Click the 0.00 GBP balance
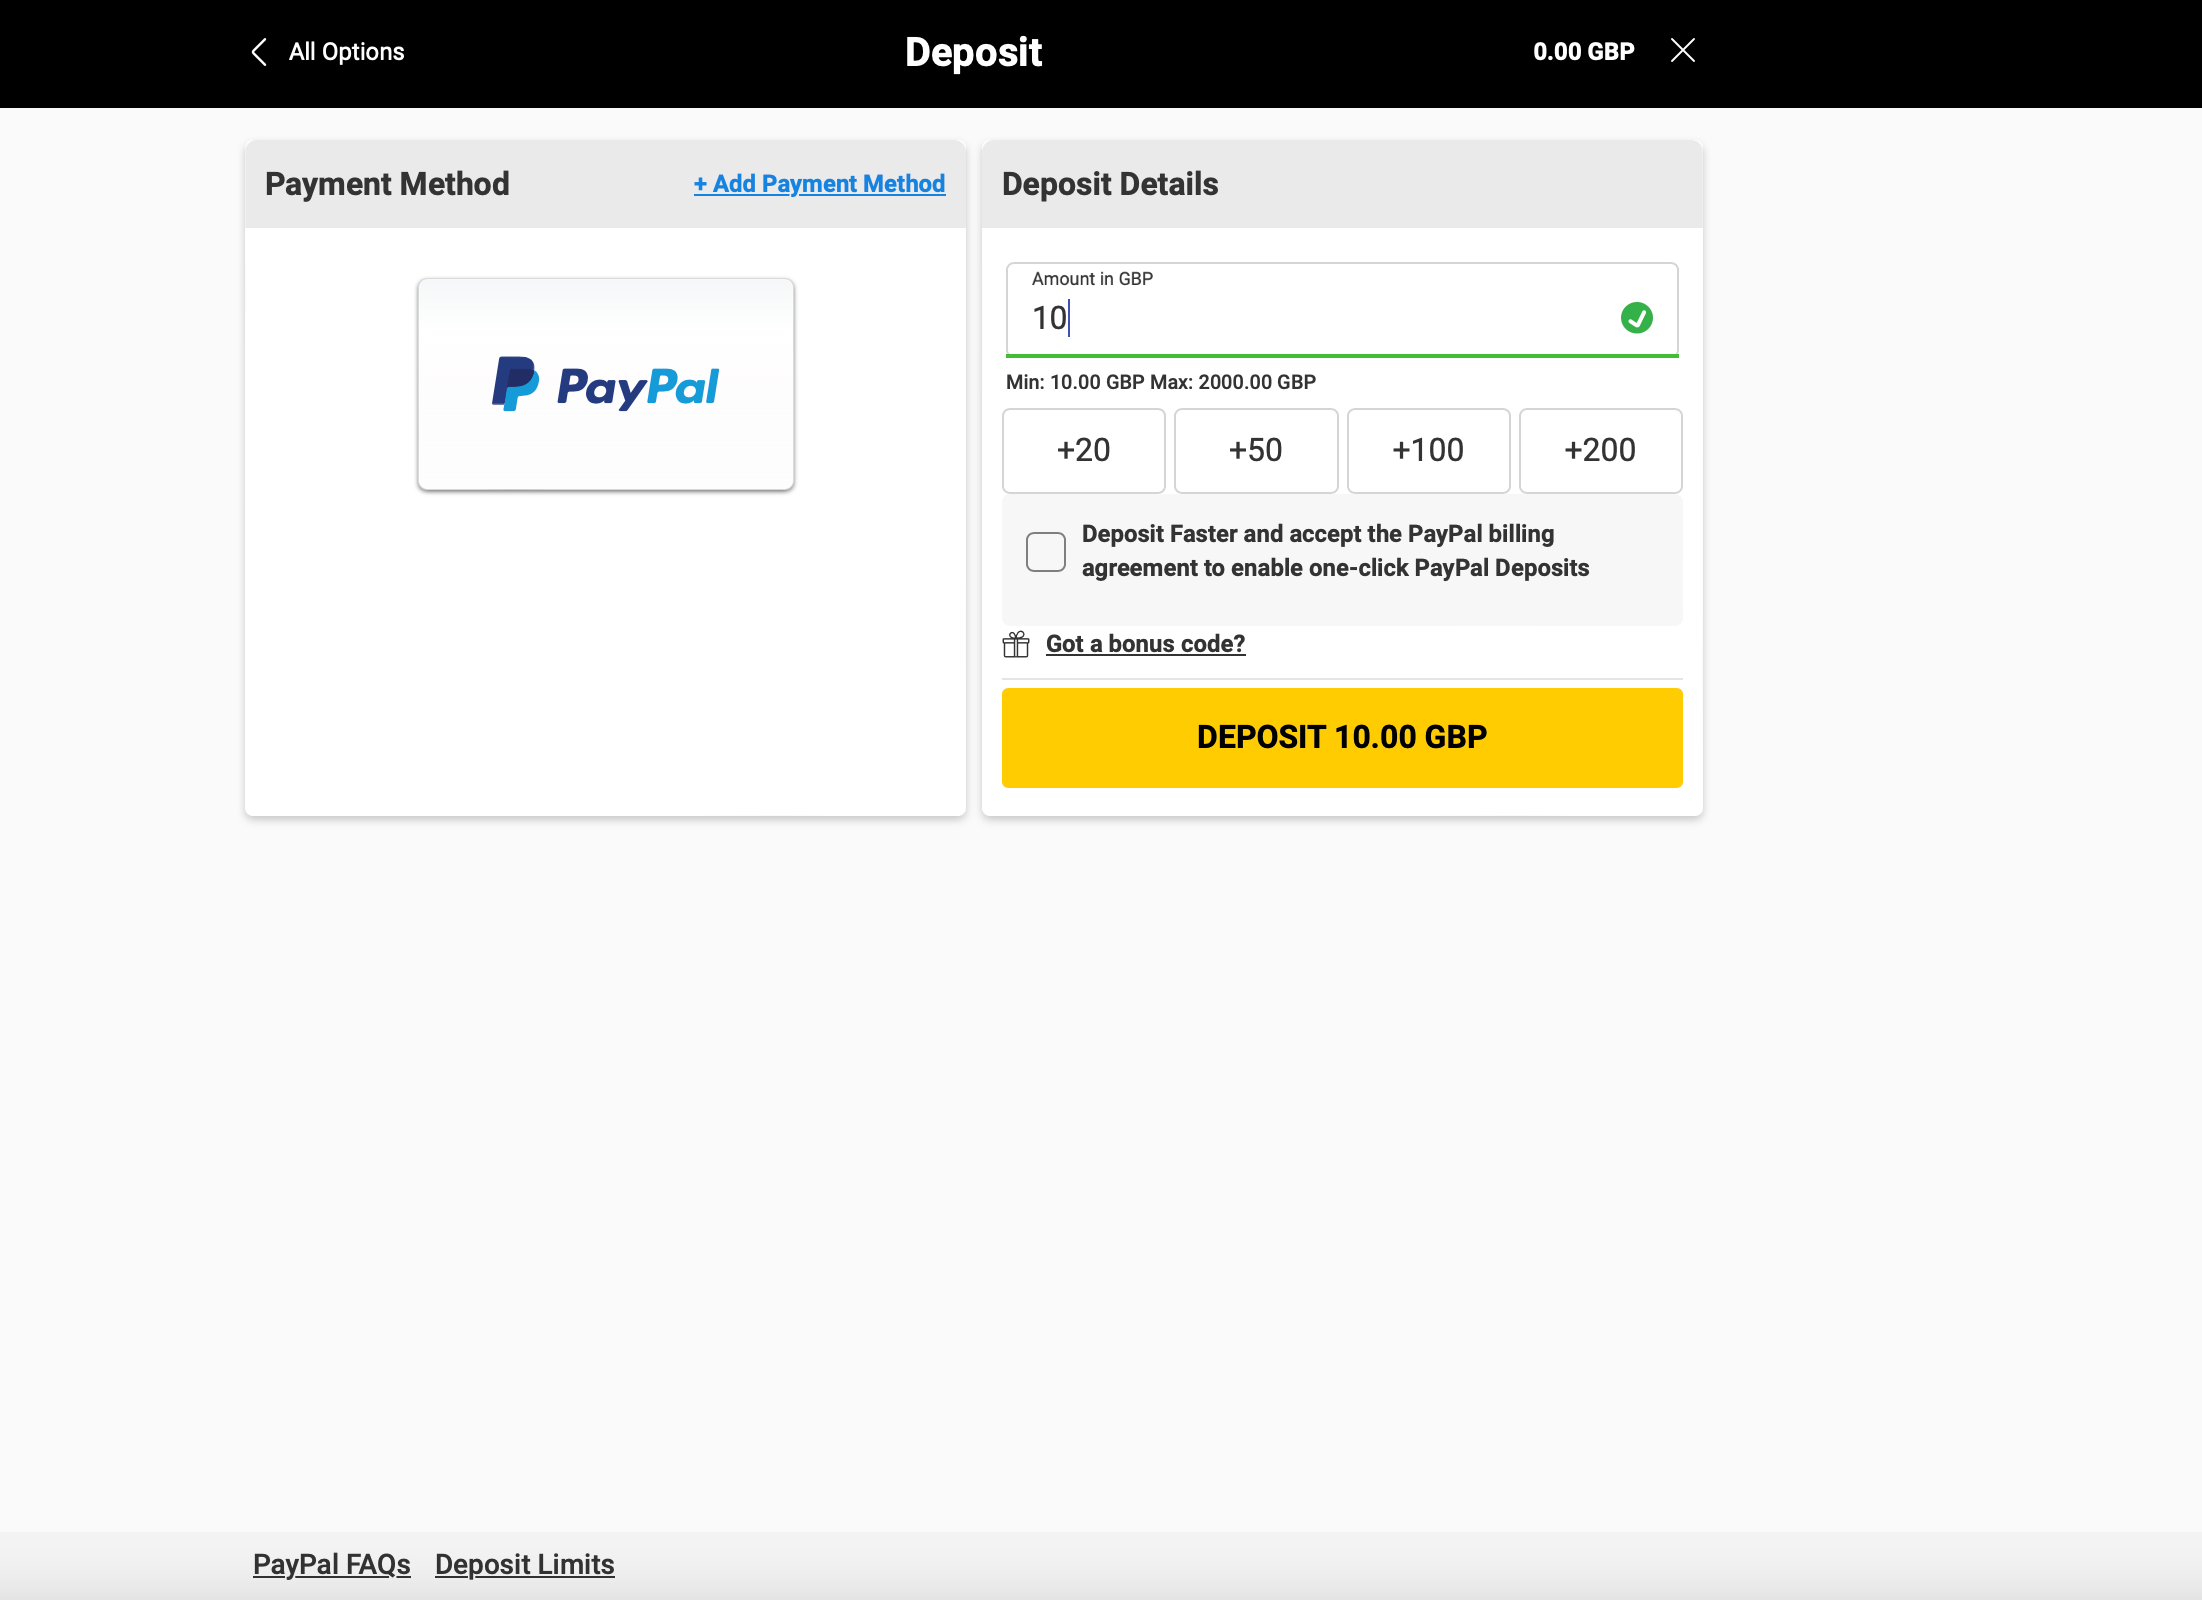The width and height of the screenshot is (2202, 1600). (x=1584, y=52)
